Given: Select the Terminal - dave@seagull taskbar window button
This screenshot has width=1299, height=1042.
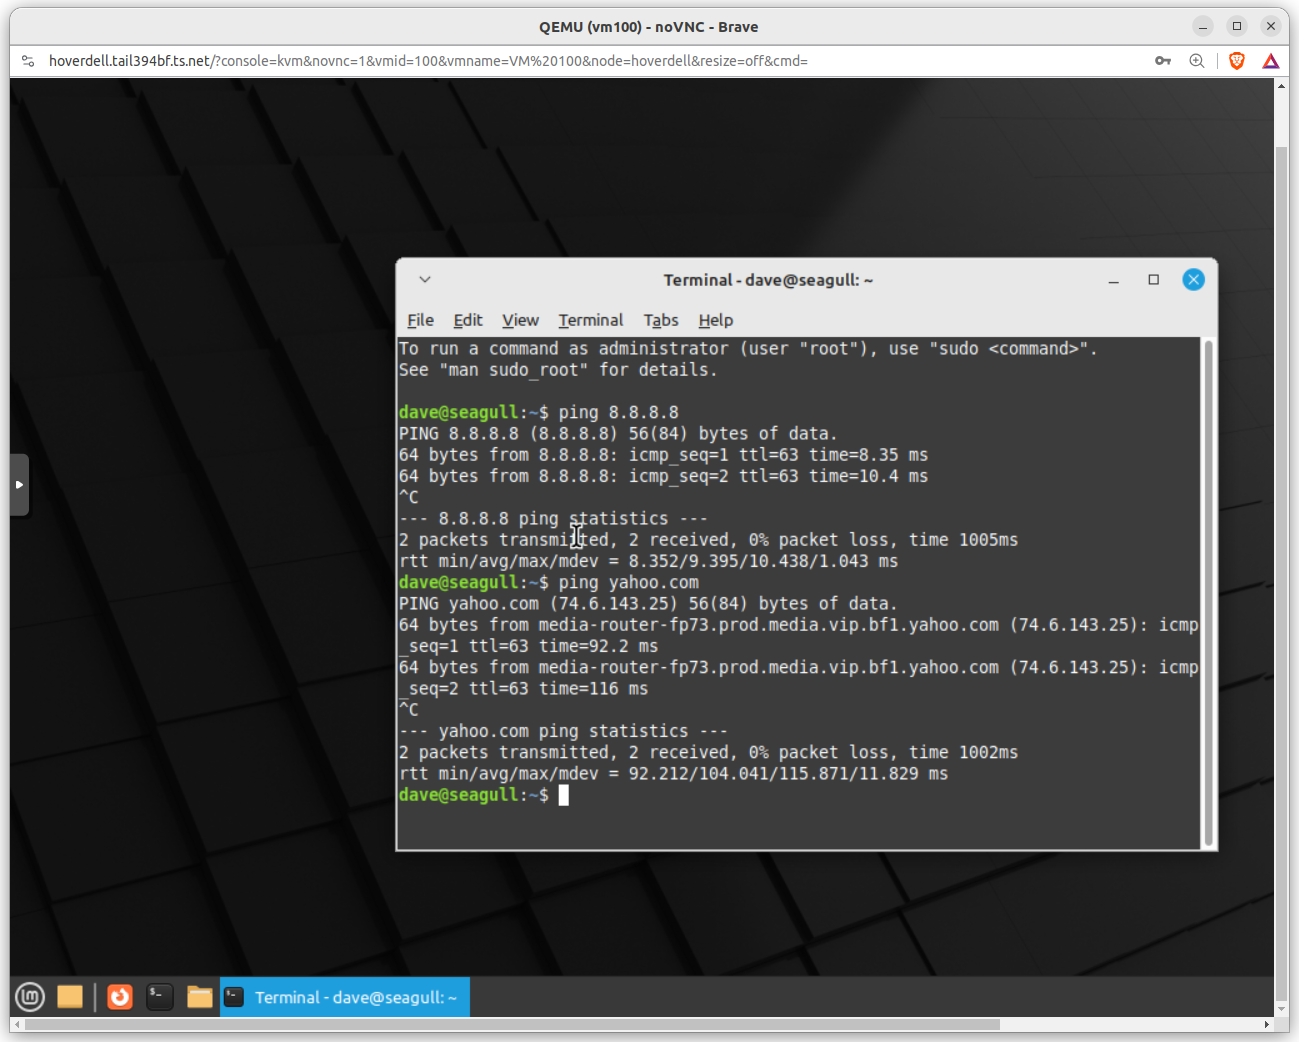Looking at the screenshot, I should coord(345,997).
